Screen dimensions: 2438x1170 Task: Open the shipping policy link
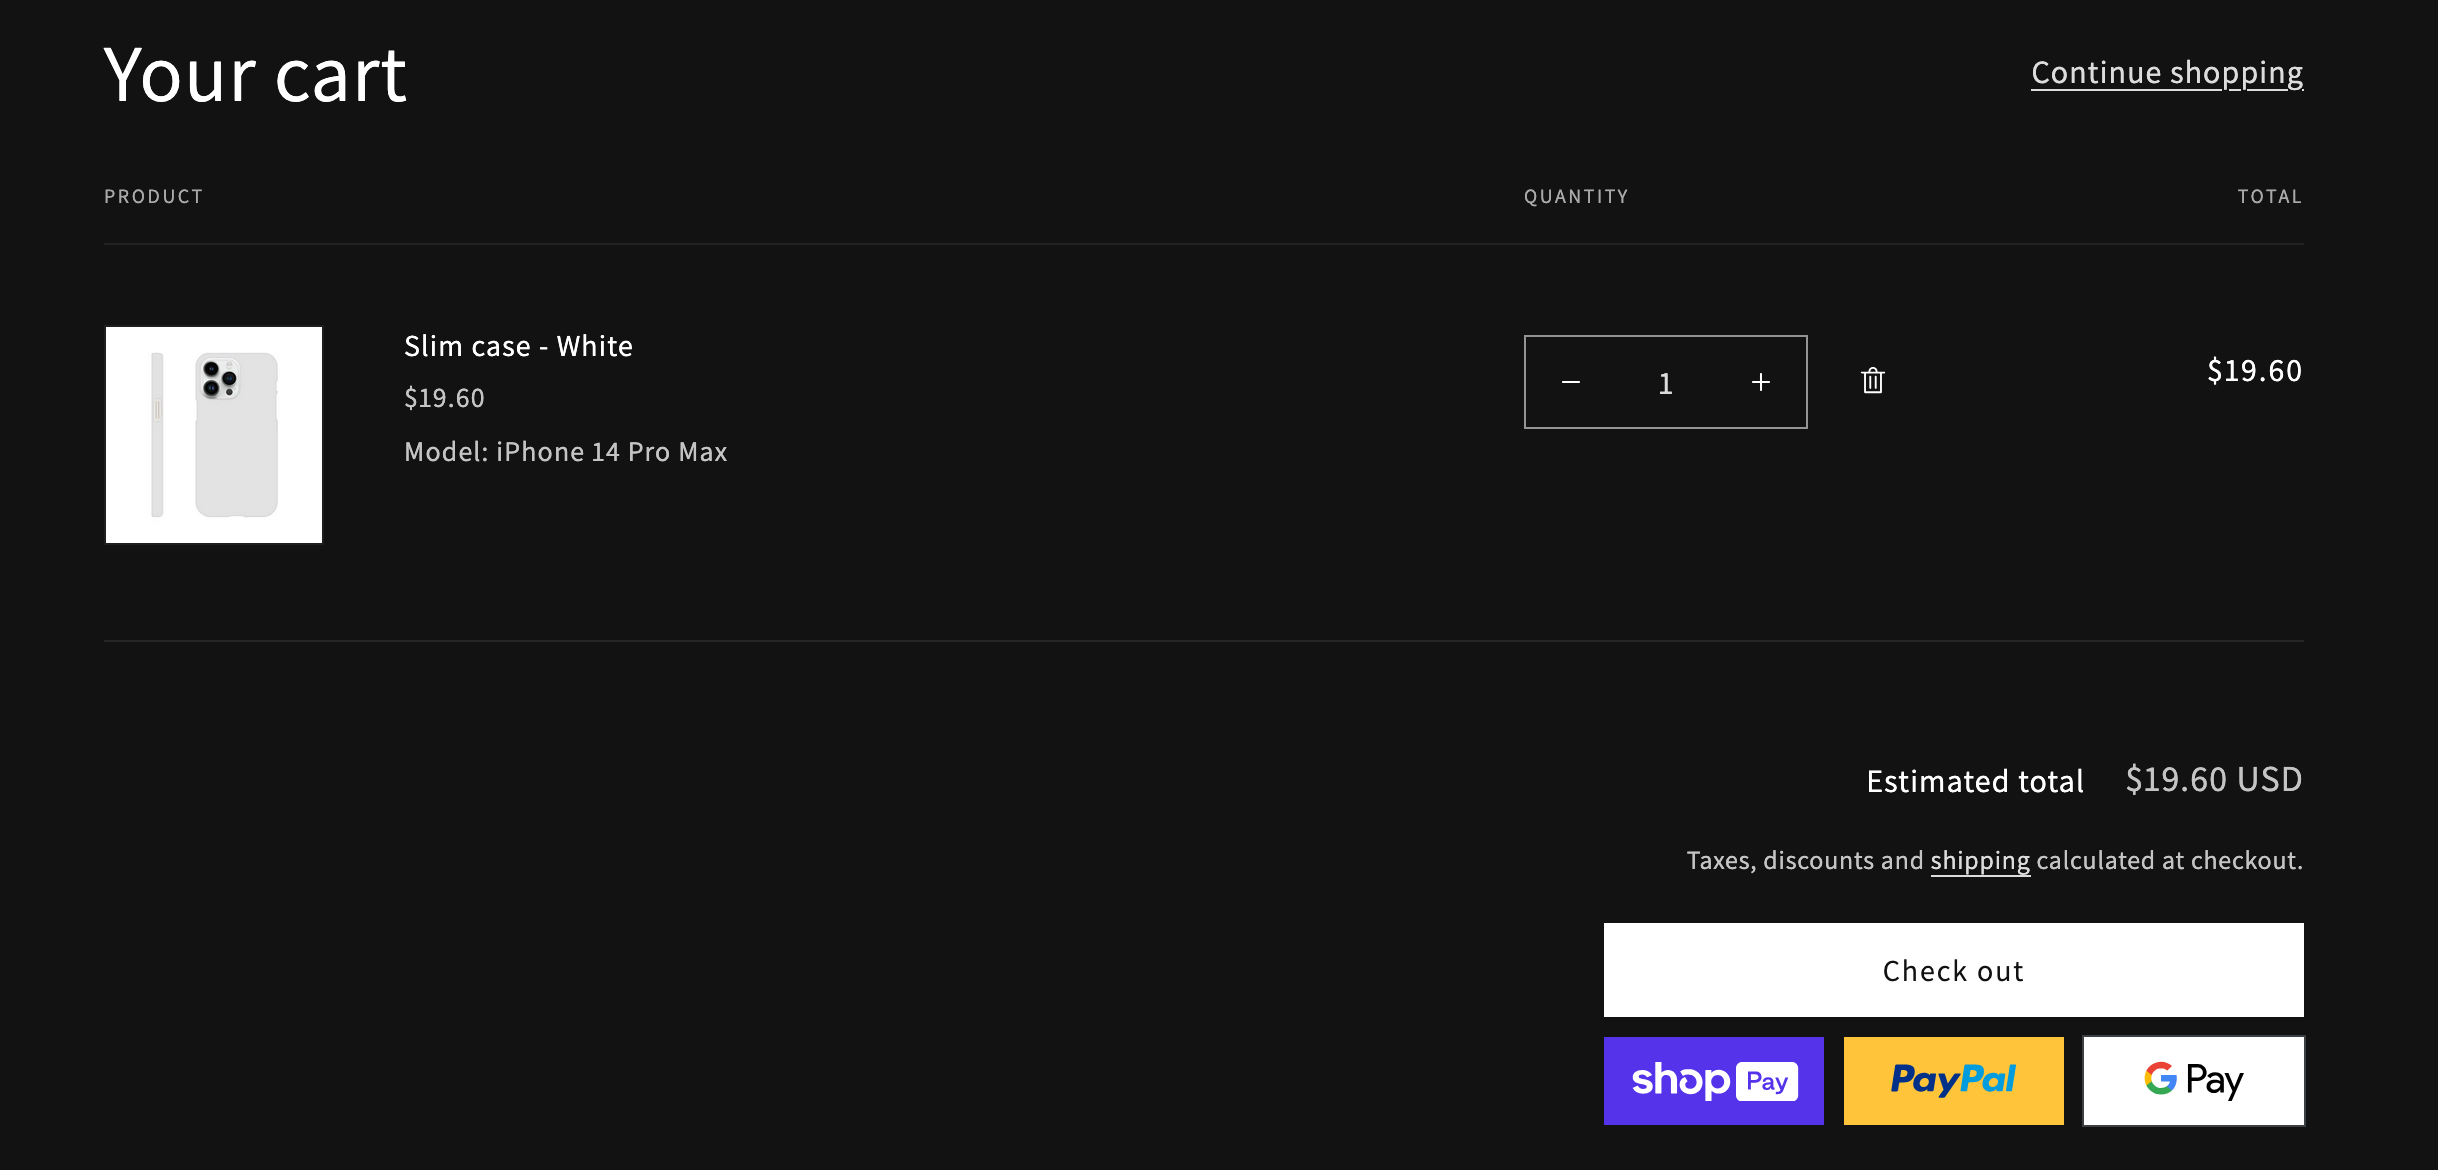1979,861
